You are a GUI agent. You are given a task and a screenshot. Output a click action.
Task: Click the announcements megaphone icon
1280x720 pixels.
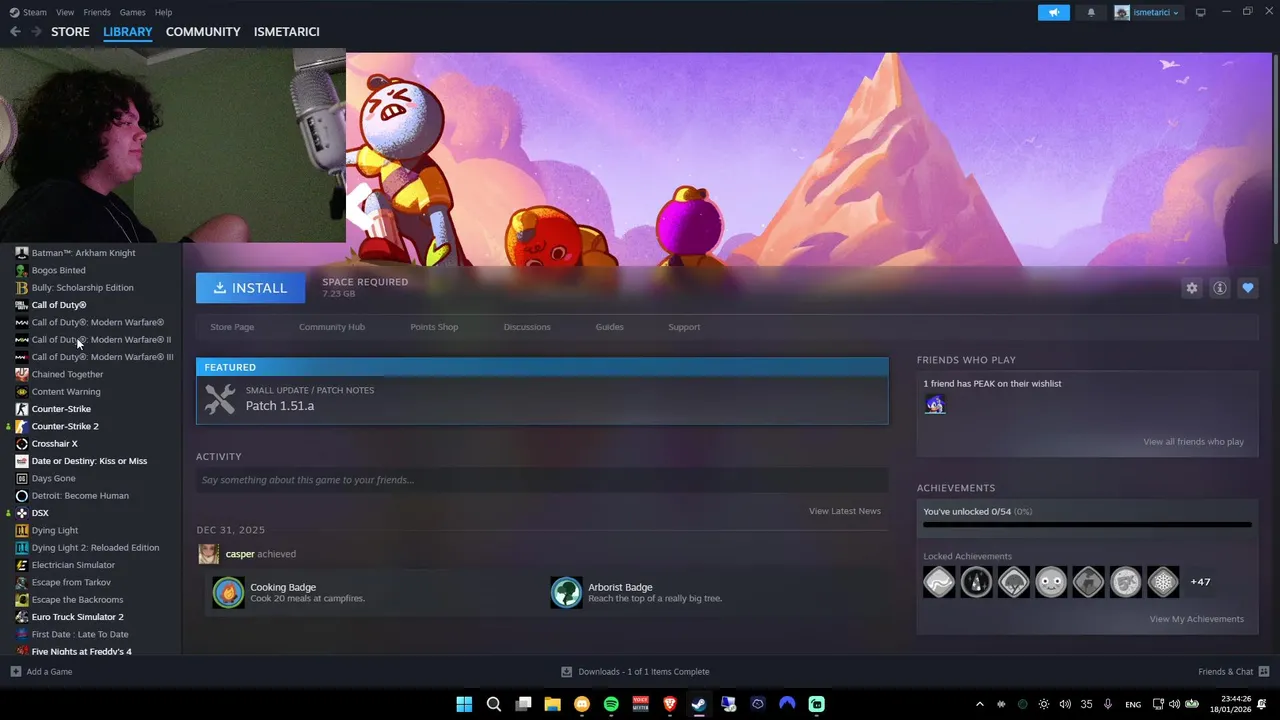coord(1053,12)
